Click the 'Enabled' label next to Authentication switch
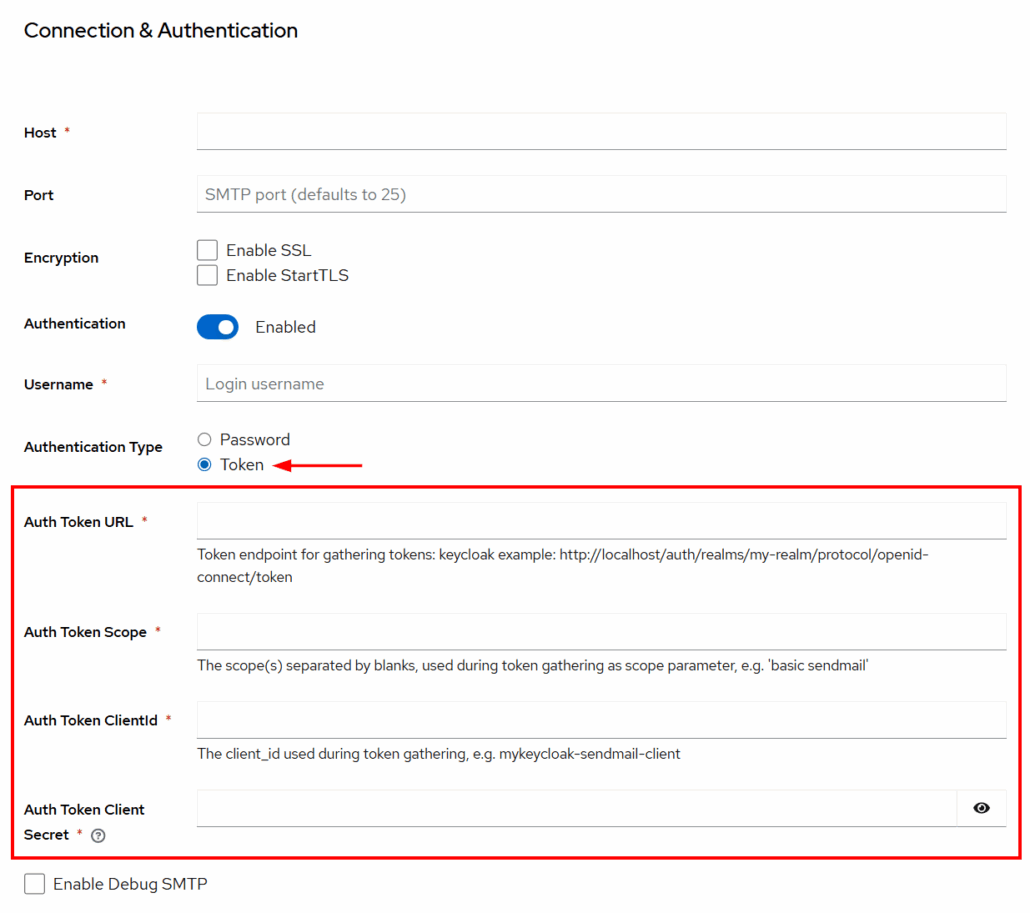 285,327
